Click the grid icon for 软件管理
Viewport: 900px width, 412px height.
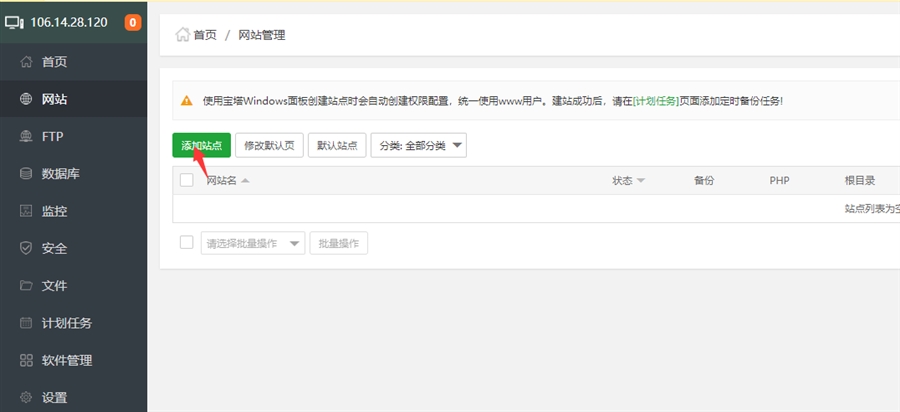click(26, 360)
